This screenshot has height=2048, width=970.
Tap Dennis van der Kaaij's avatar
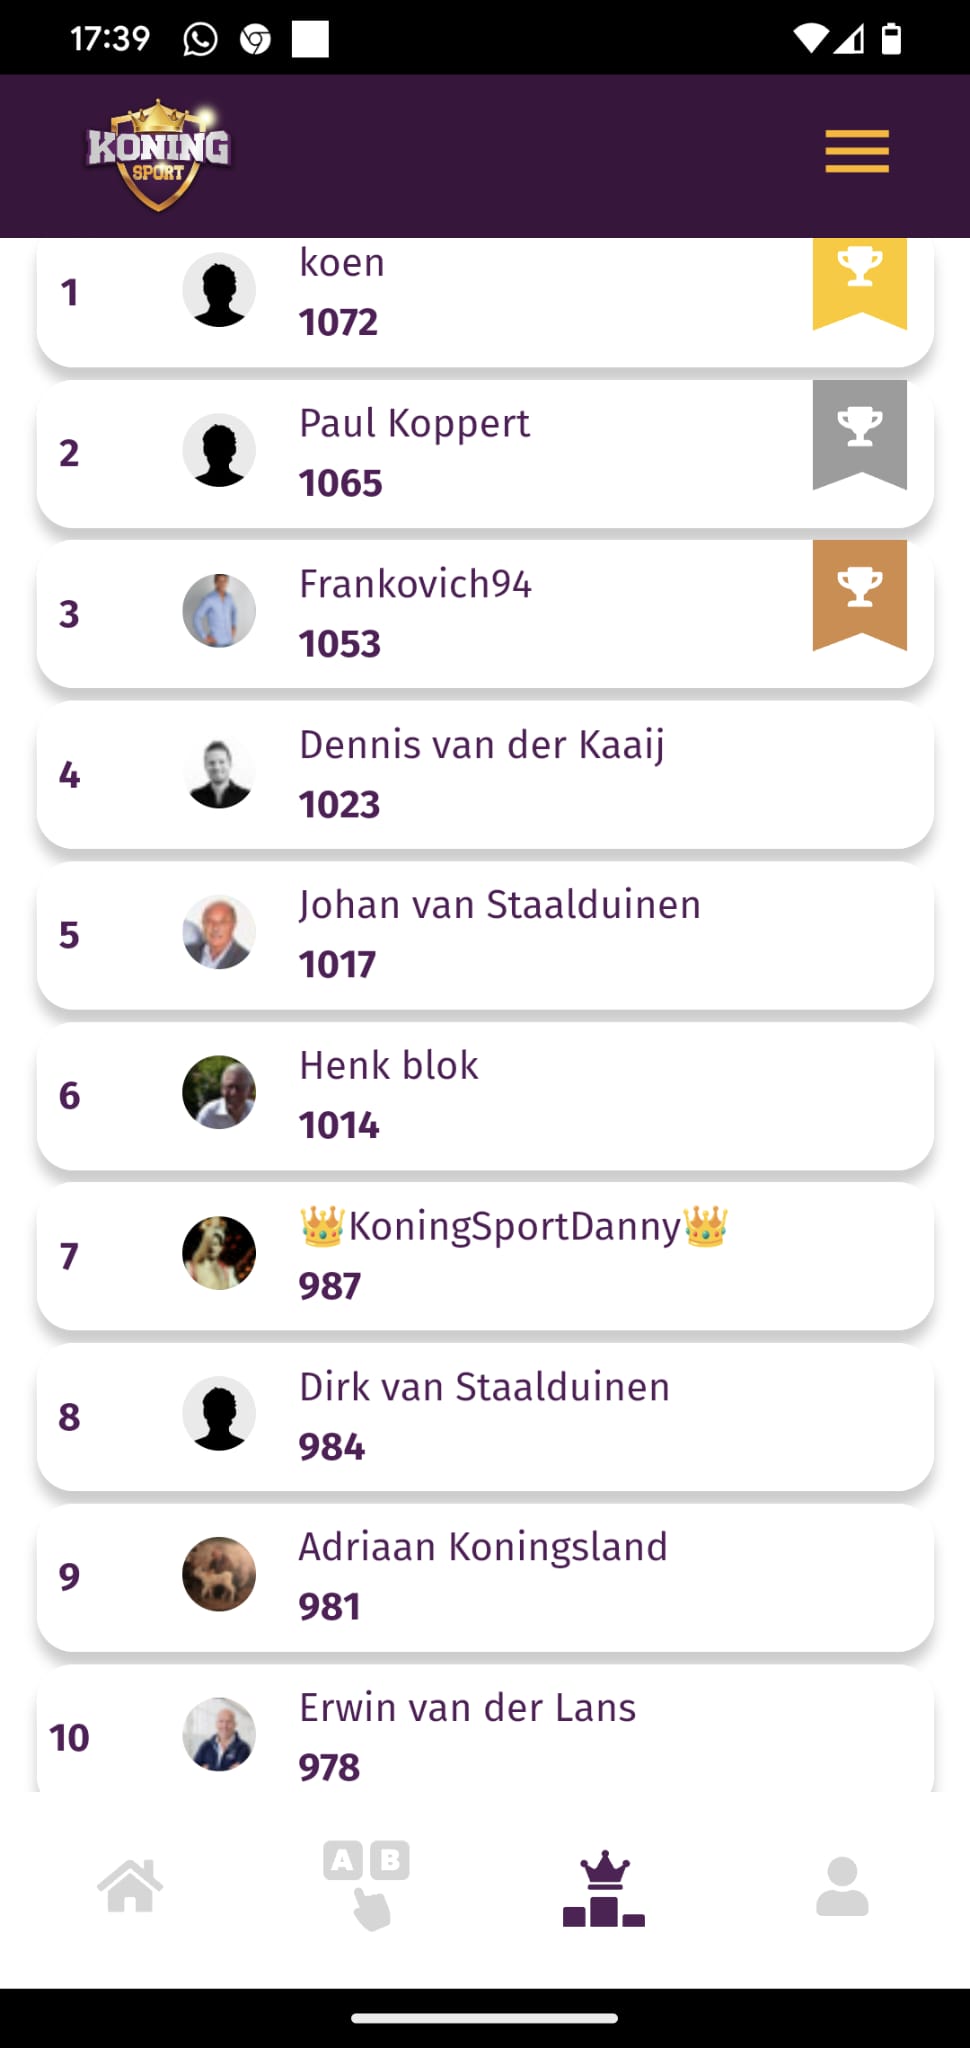pos(219,772)
